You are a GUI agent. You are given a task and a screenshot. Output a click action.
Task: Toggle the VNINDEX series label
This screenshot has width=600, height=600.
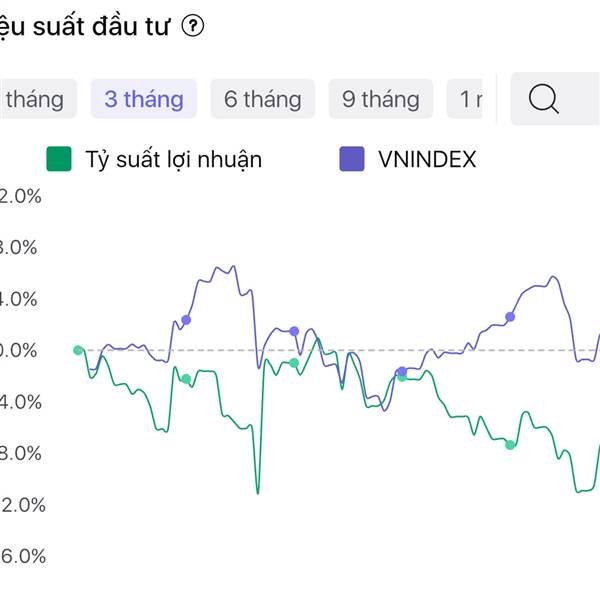(428, 158)
